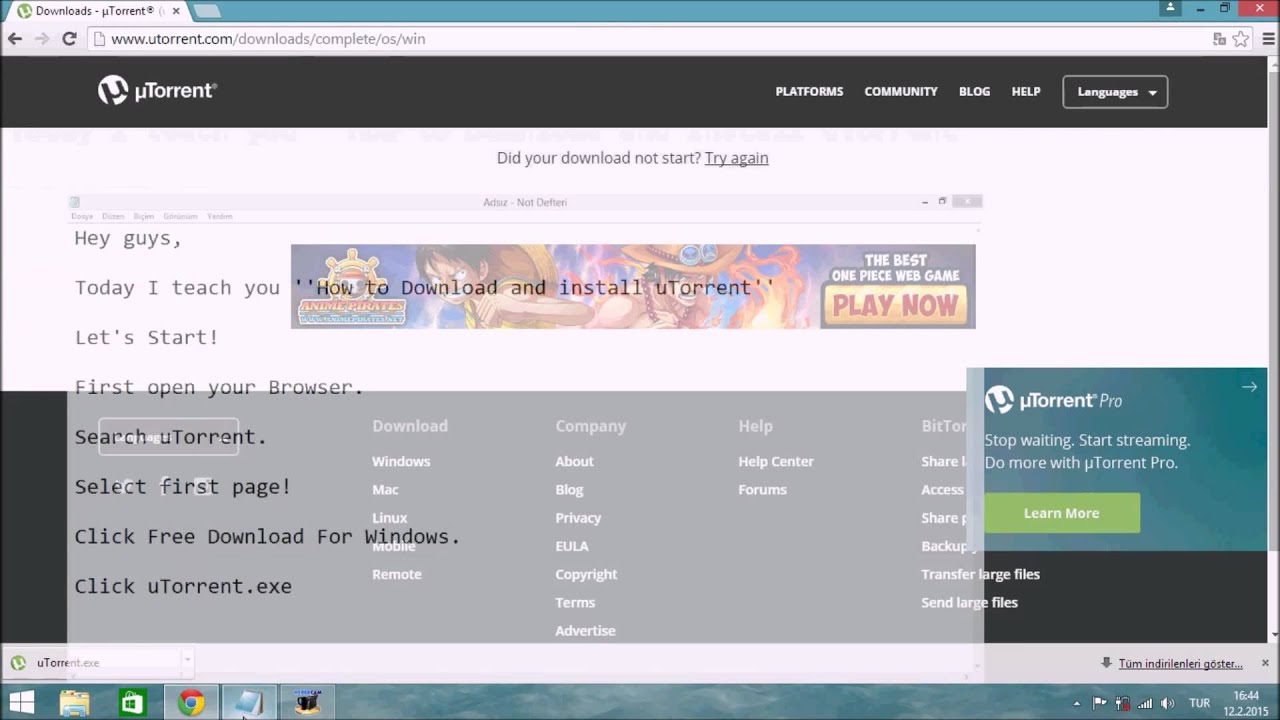Viewport: 1280px width, 720px height.
Task: Open Windows Start menu
Action: (22, 703)
